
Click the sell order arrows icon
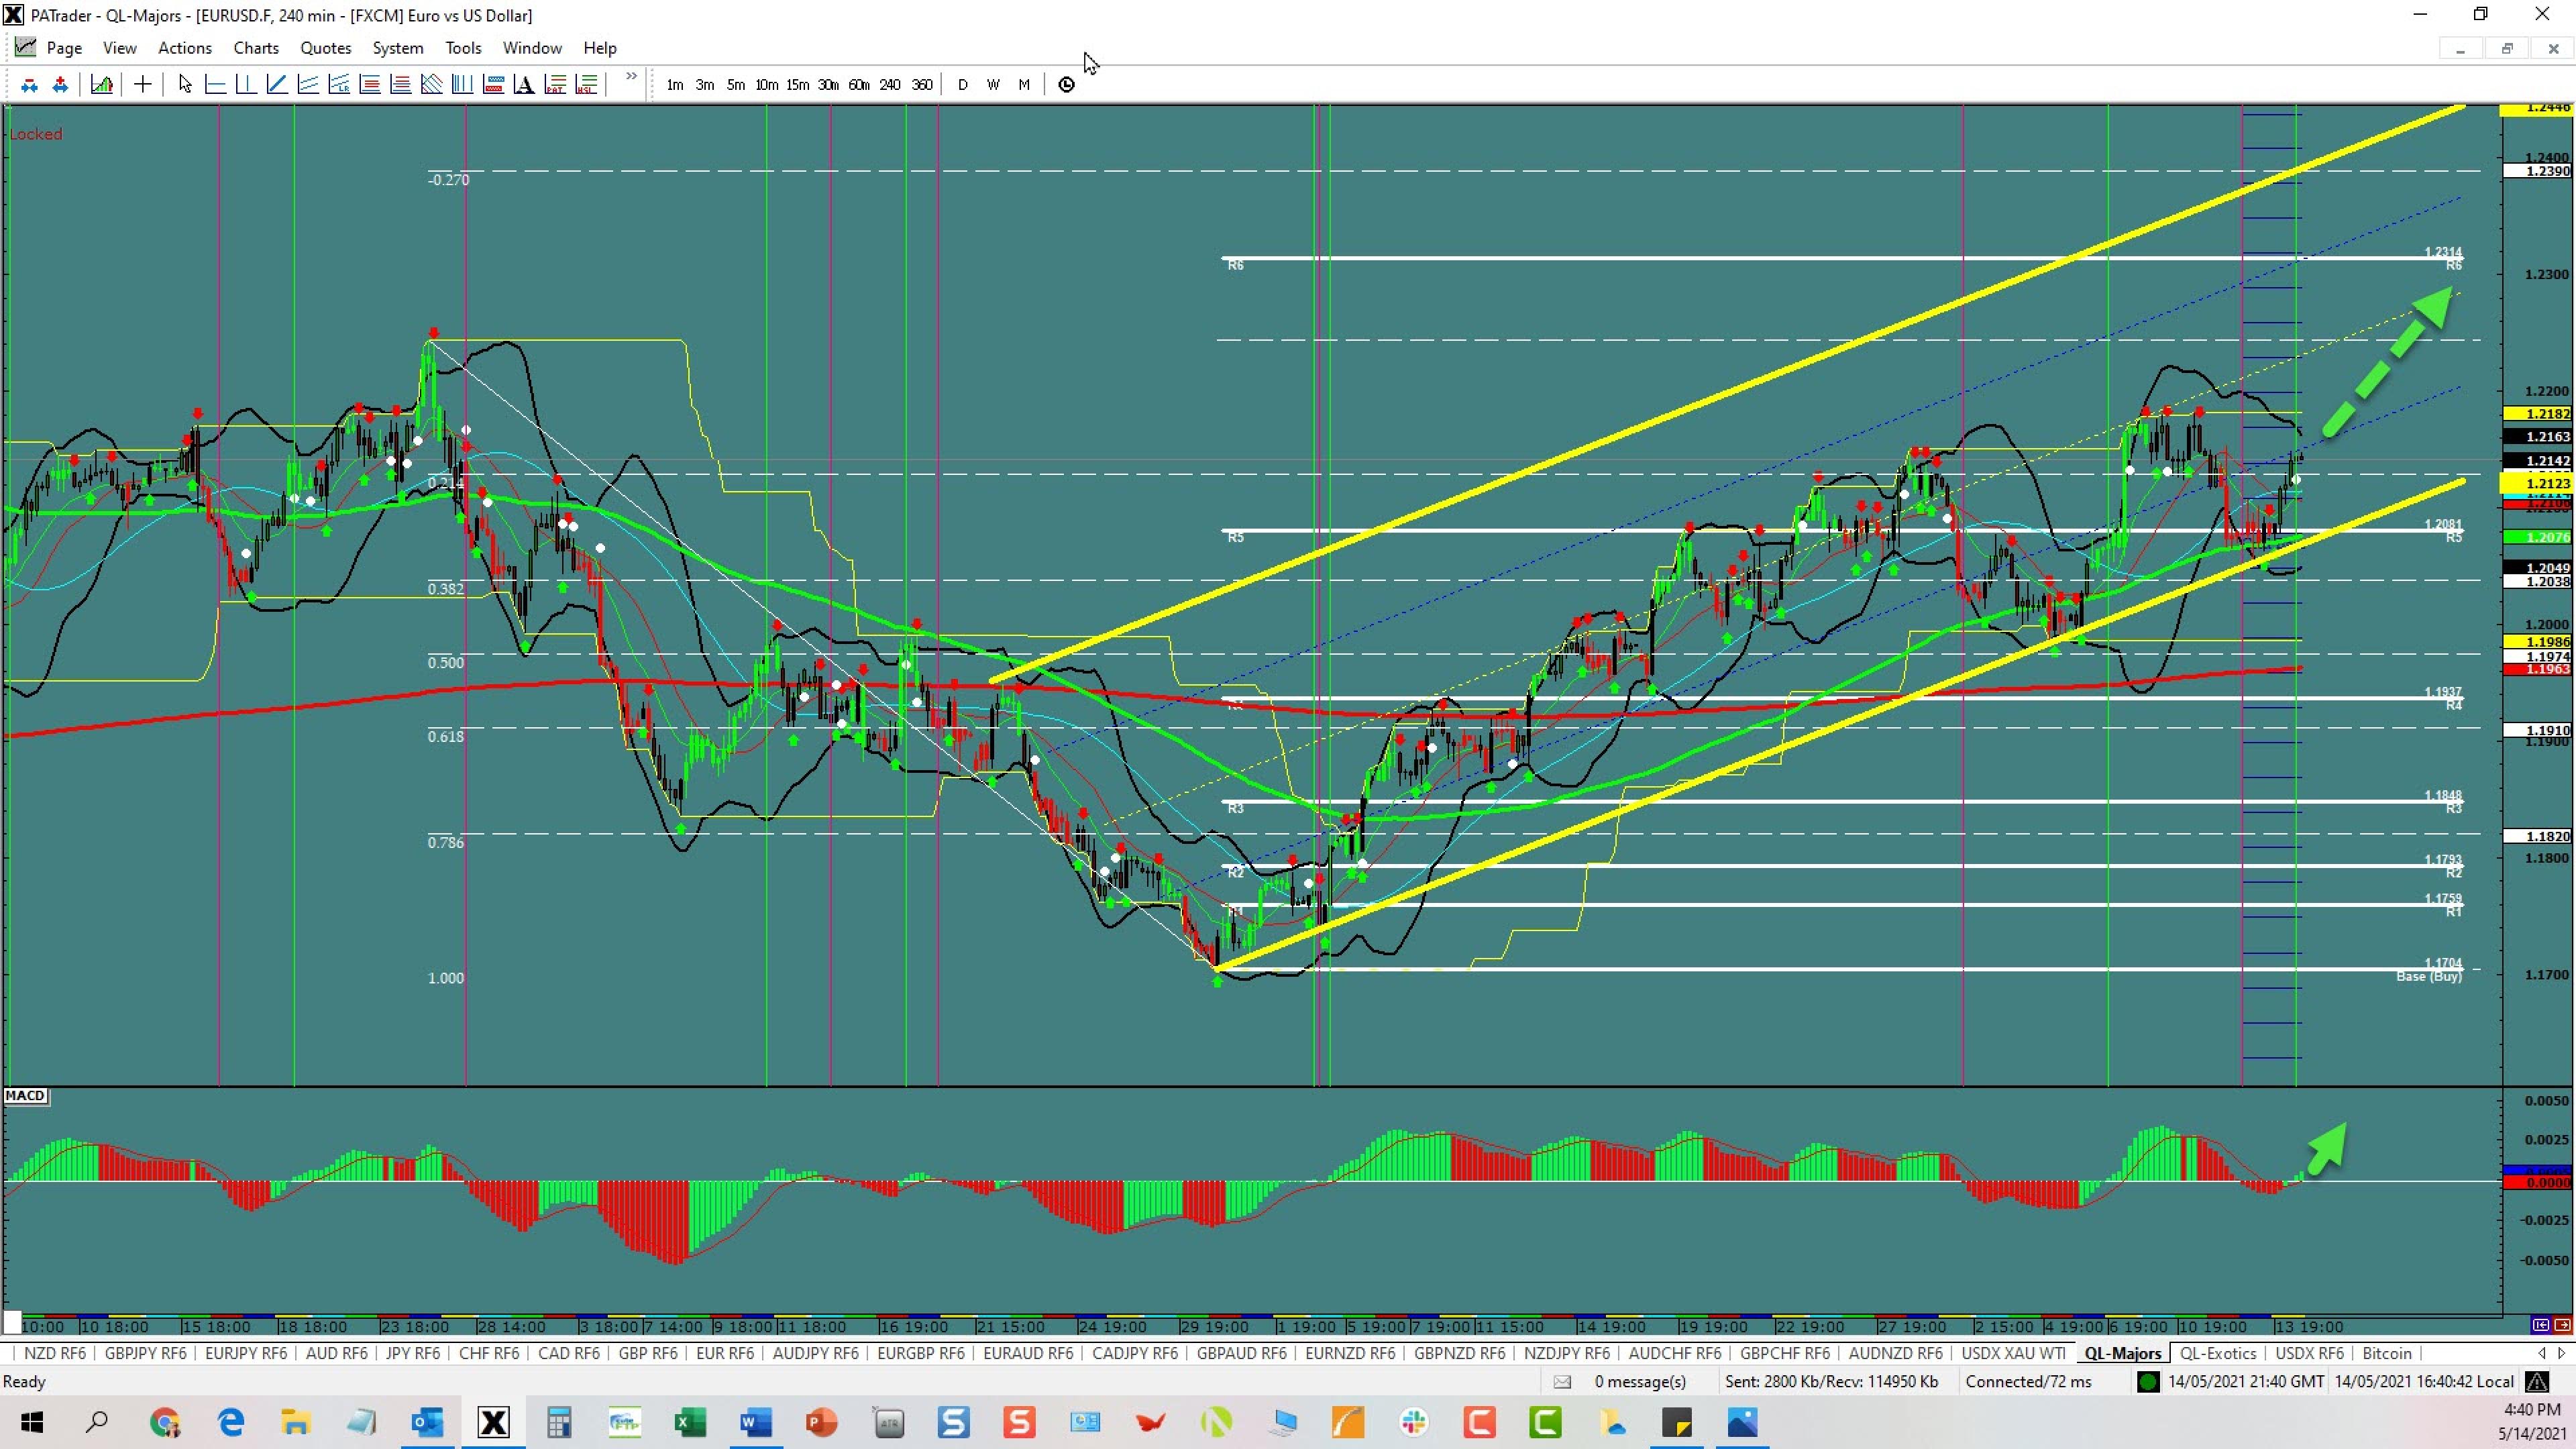click(x=29, y=85)
